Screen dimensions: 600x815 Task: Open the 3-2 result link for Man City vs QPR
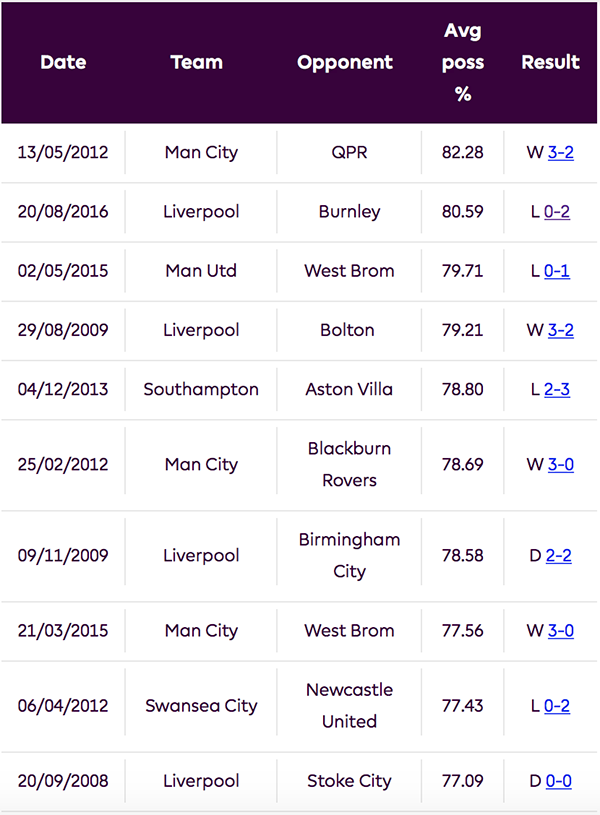(x=561, y=153)
